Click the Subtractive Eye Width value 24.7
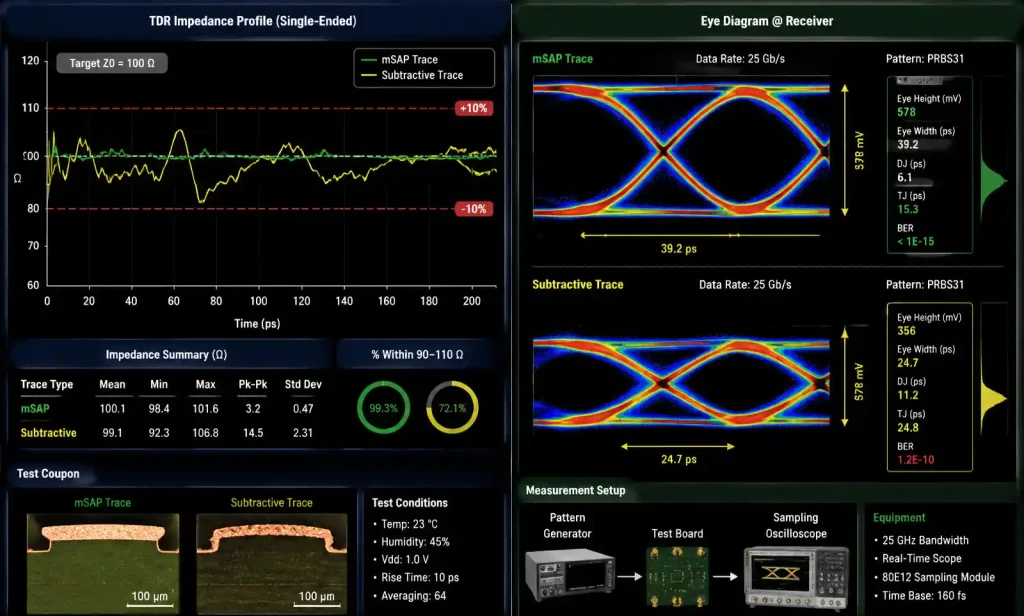This screenshot has height=616, width=1024. (x=907, y=363)
